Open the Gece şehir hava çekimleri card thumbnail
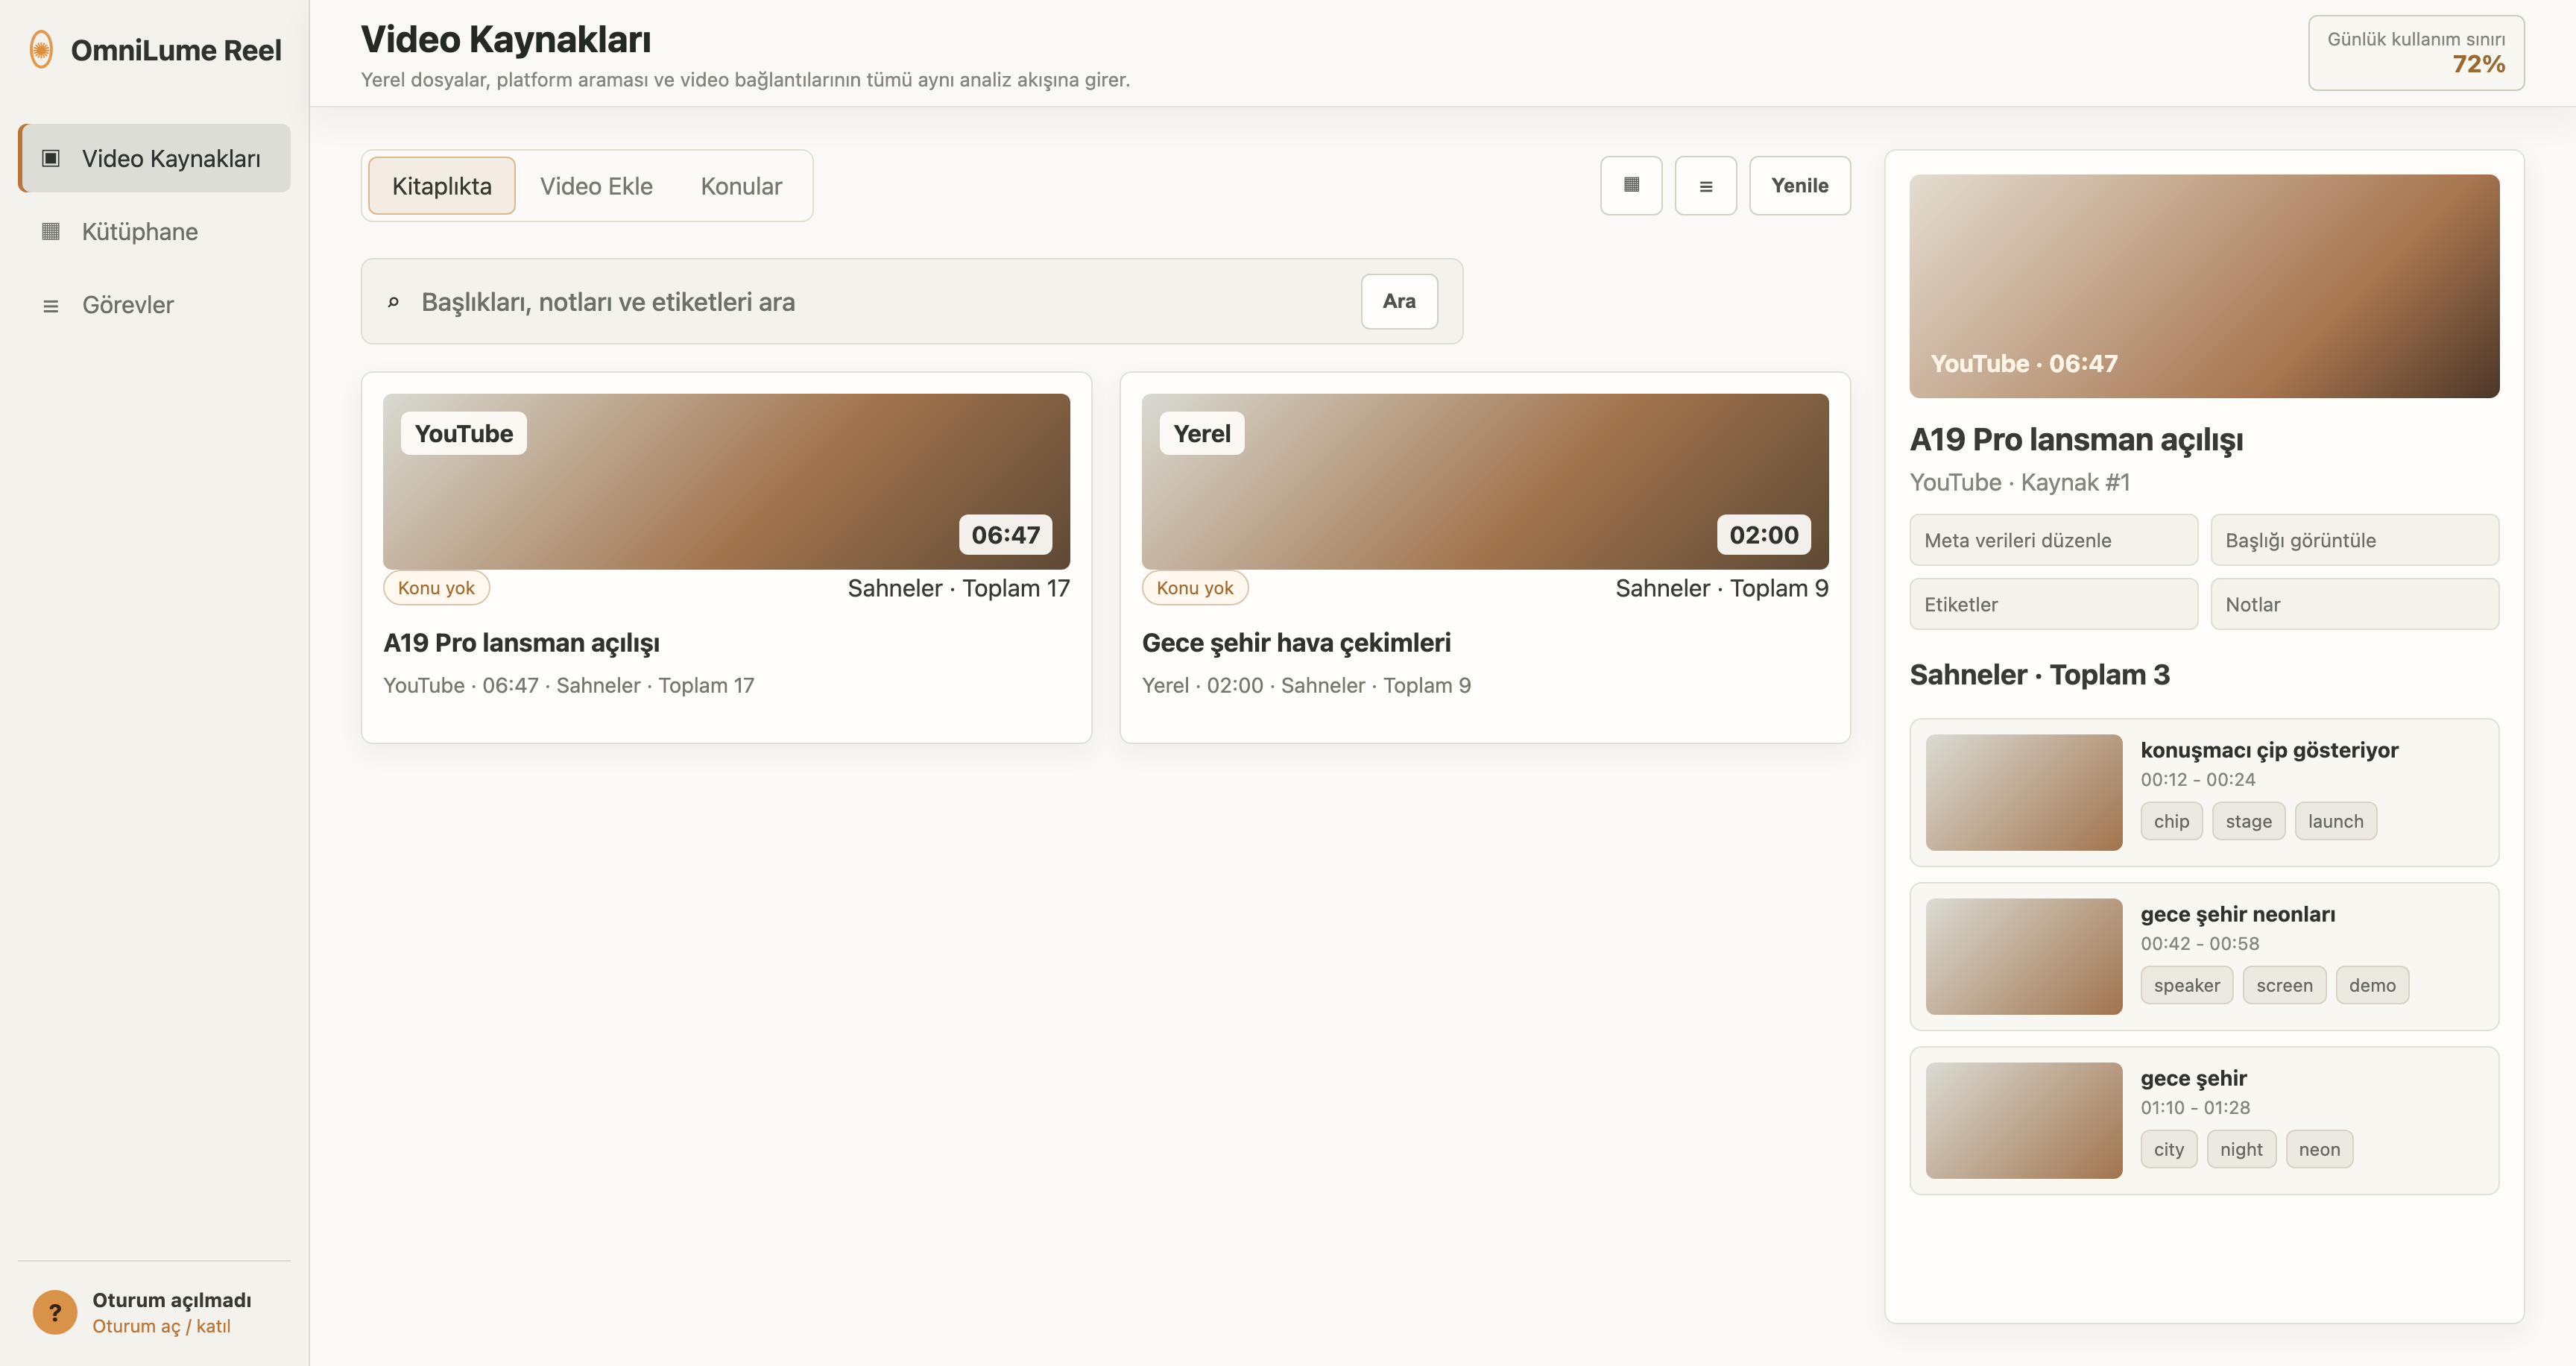Image resolution: width=2576 pixels, height=1366 pixels. 1485,481
